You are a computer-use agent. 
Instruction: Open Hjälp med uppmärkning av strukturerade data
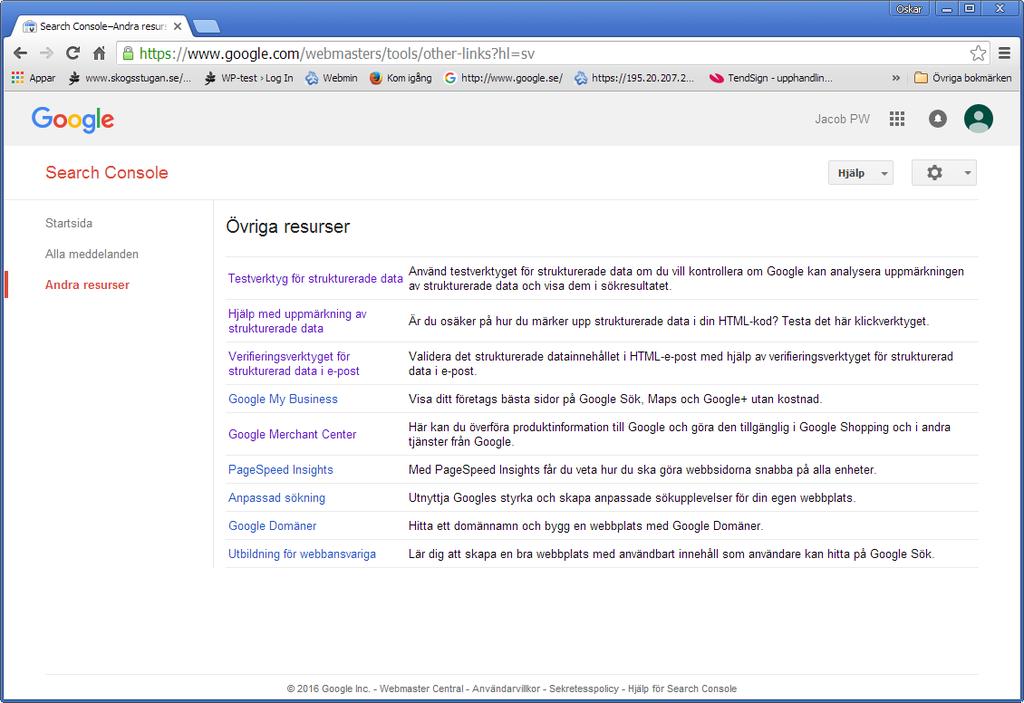coord(297,321)
